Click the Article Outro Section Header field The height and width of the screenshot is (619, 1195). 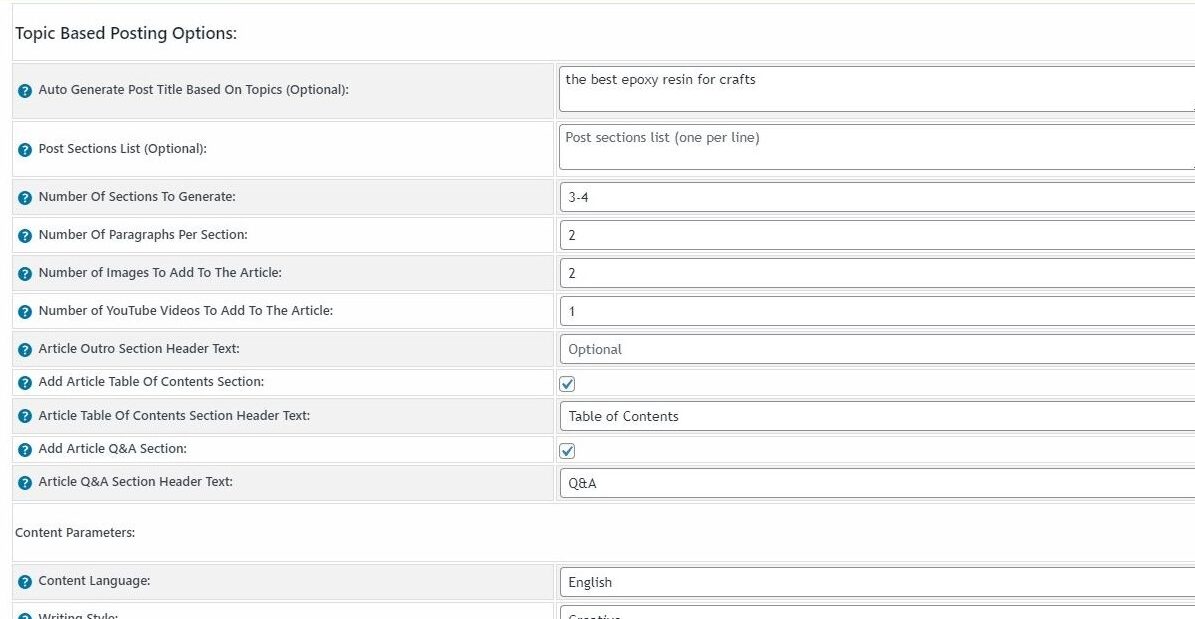pyautogui.click(x=876, y=349)
